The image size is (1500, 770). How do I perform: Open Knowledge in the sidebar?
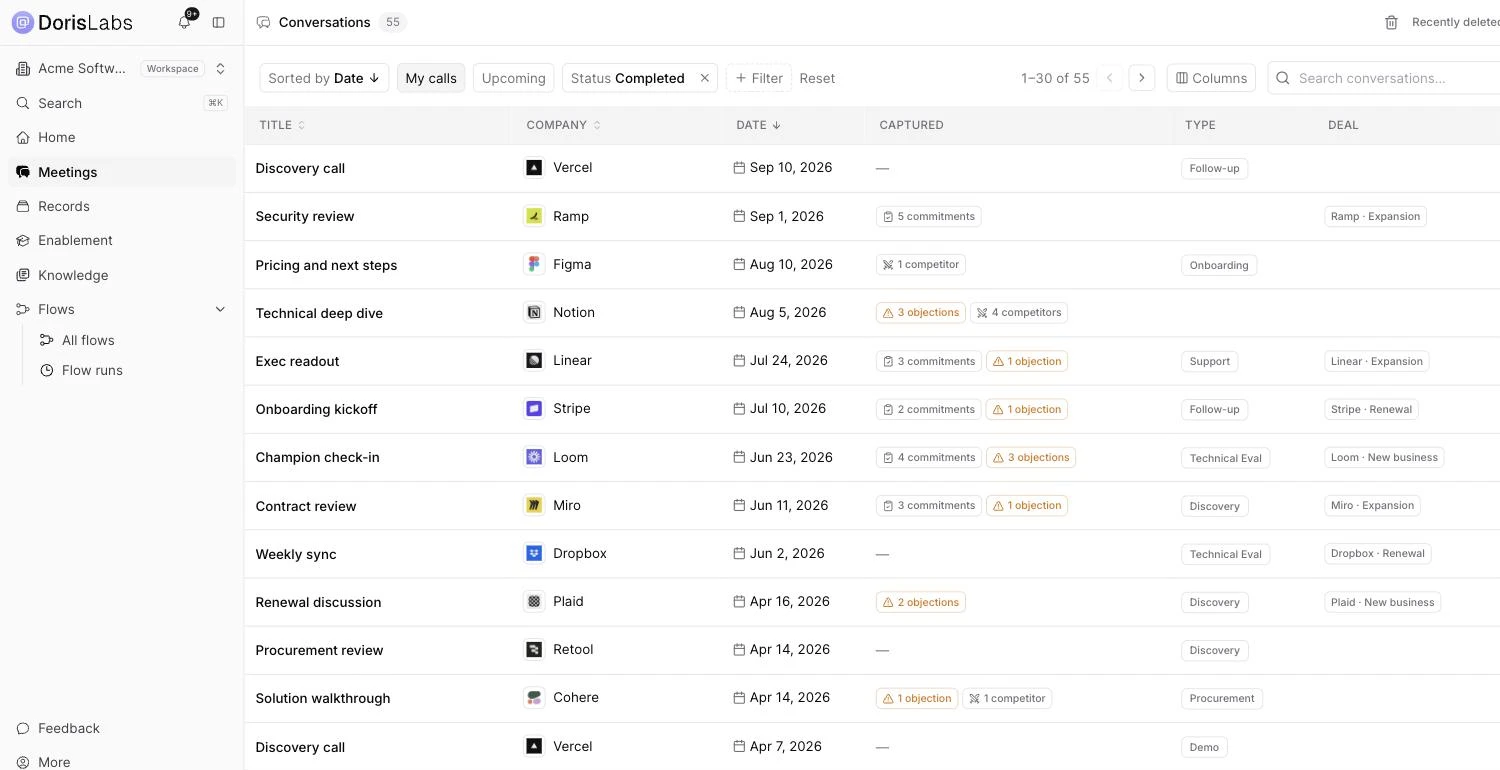pyautogui.click(x=122, y=275)
